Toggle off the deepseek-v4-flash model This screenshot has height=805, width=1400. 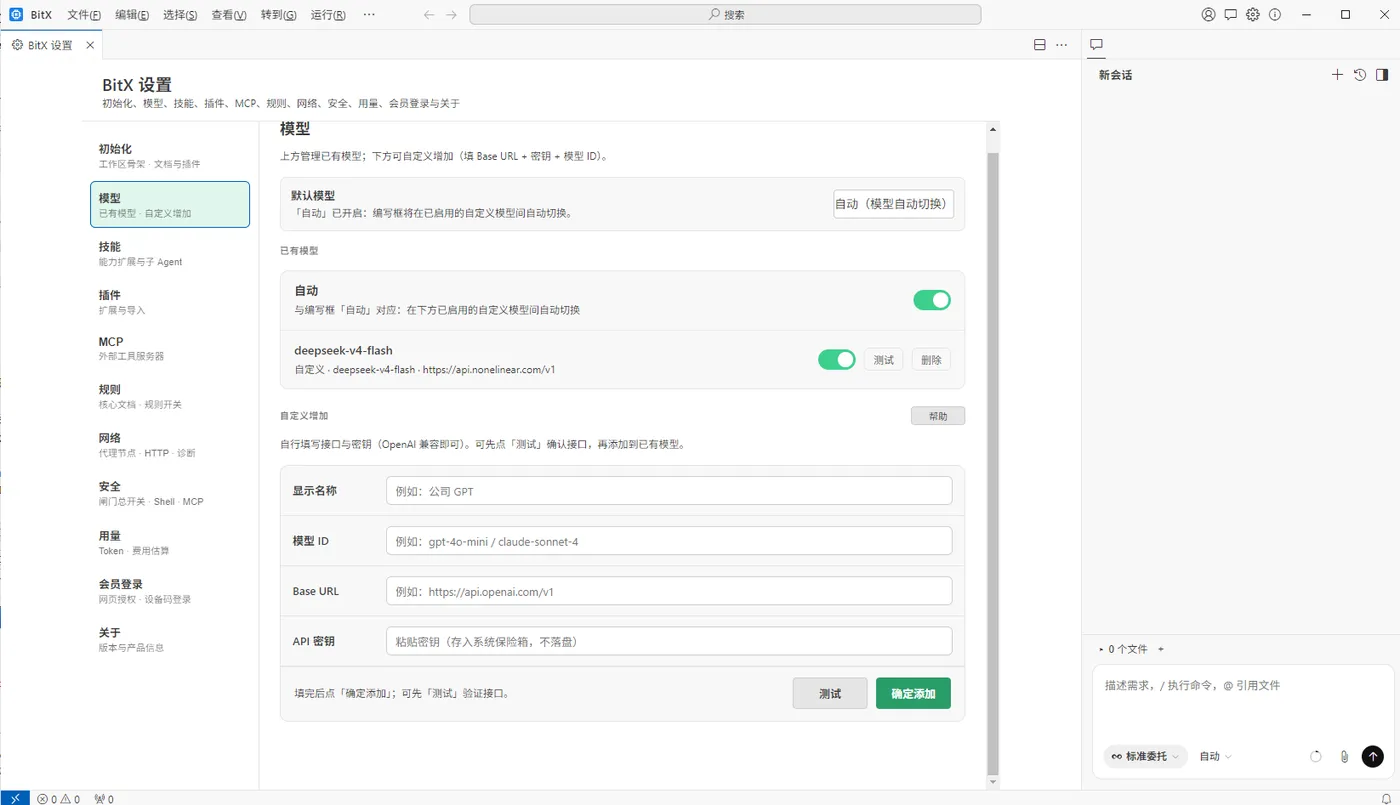(837, 359)
